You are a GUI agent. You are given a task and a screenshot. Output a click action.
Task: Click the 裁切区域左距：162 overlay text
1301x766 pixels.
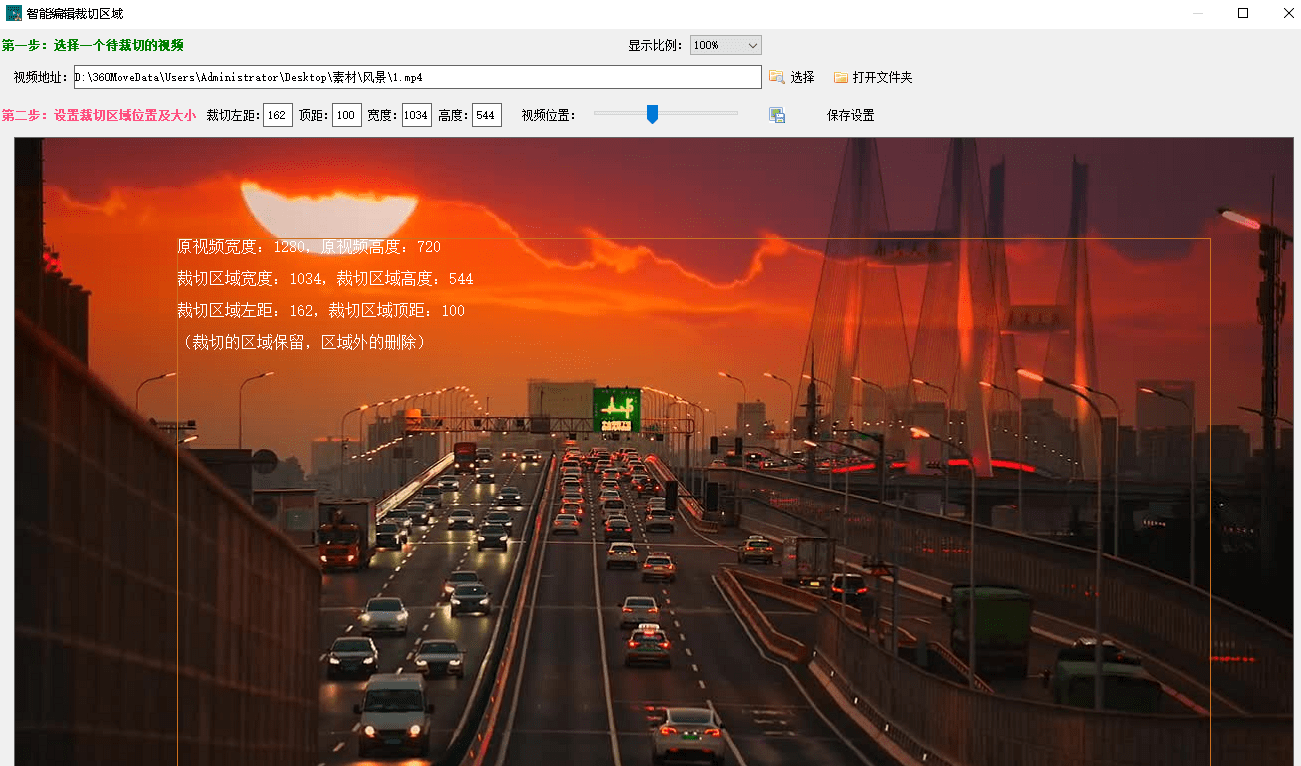point(245,311)
